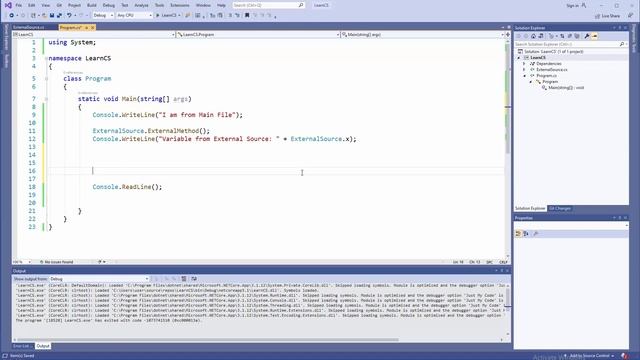Open the Debug menu

109,5
